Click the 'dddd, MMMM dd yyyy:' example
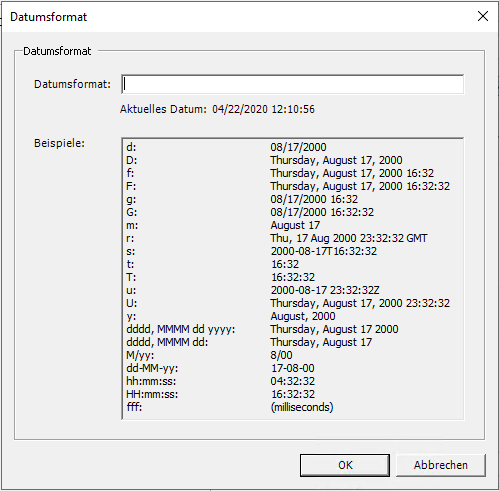Image resolution: width=499 pixels, height=491 pixels. coord(292,329)
